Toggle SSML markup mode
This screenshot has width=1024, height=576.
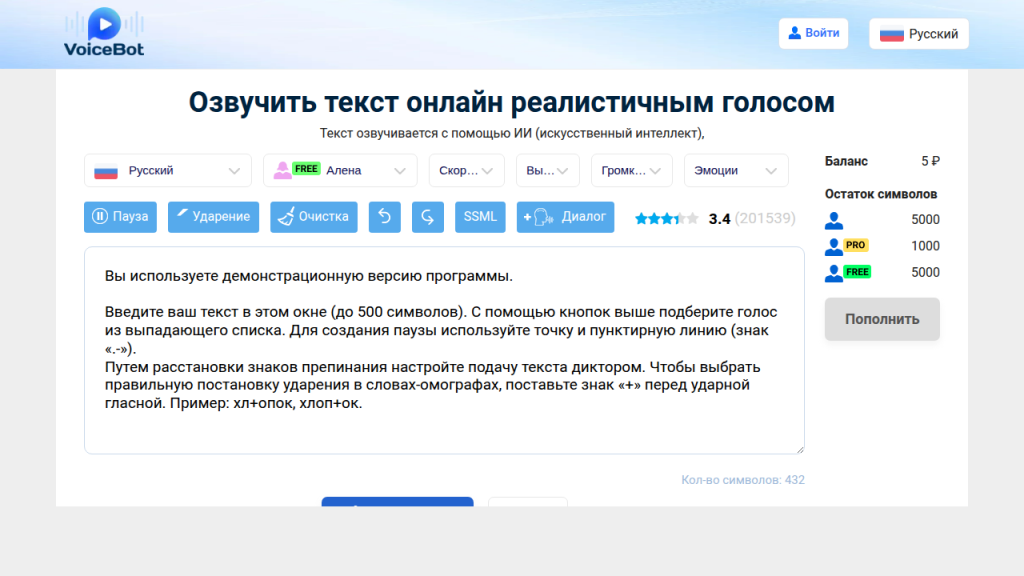click(x=480, y=217)
